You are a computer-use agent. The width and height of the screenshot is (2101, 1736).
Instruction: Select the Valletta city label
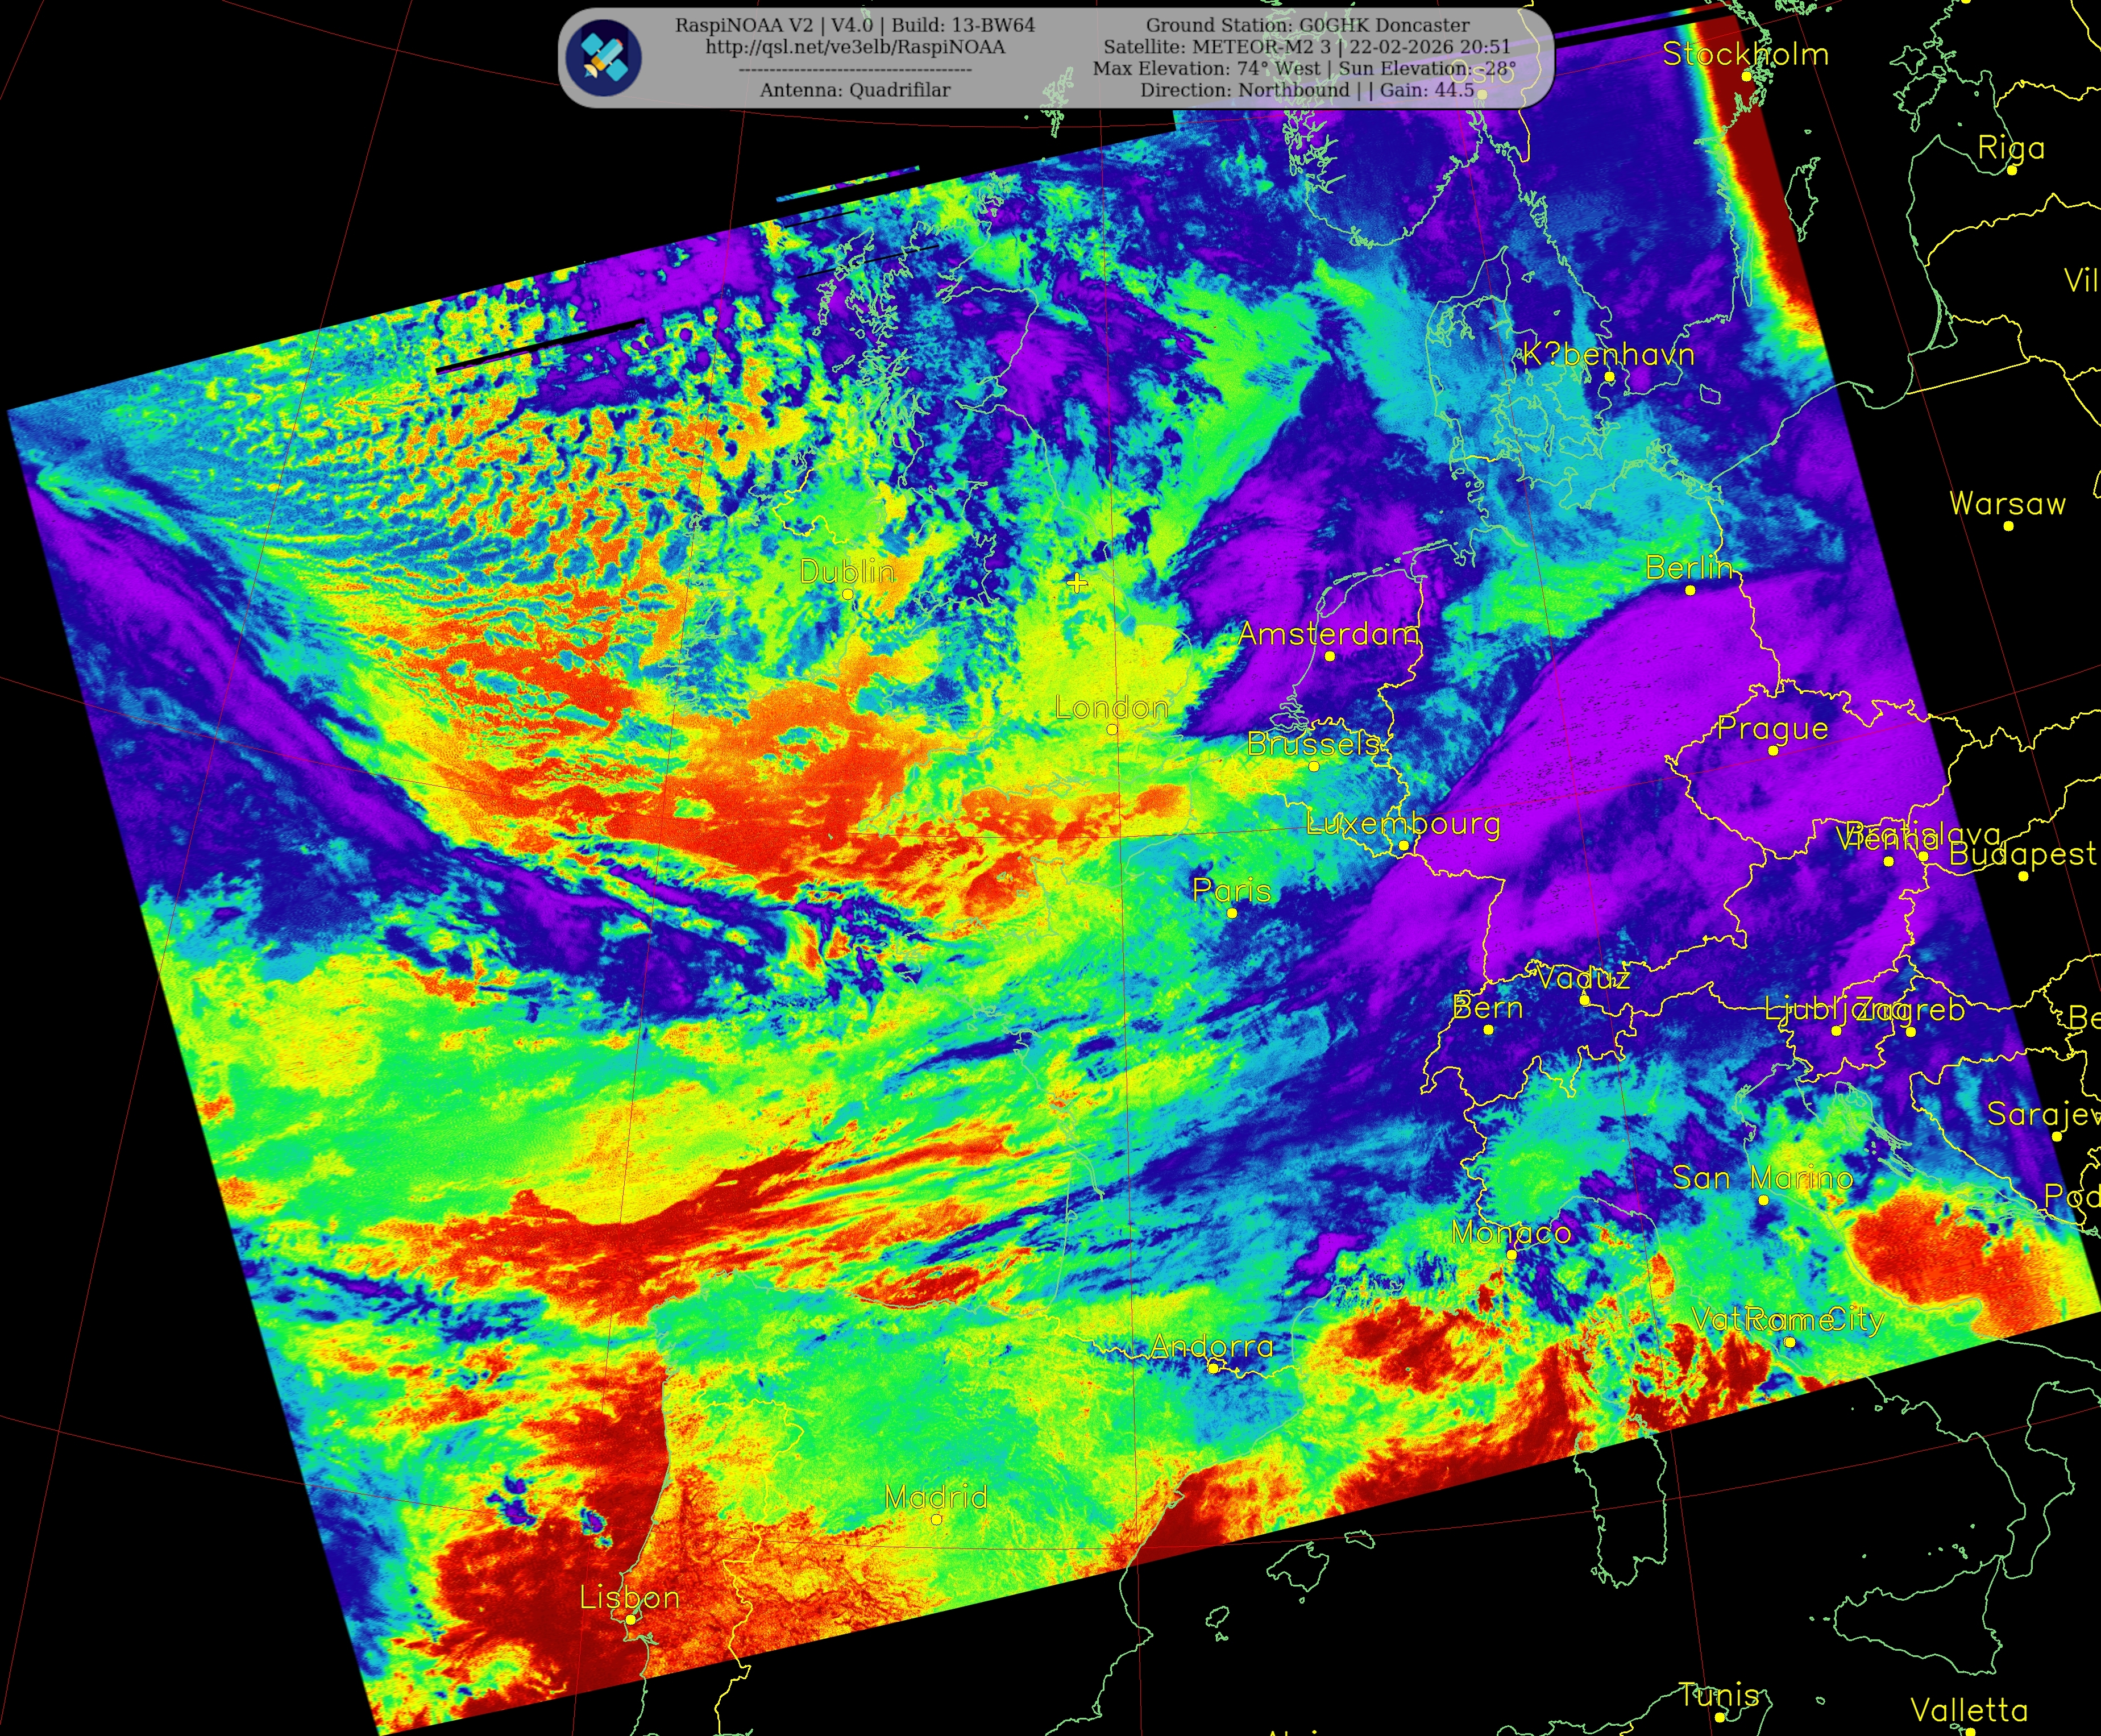[x=1968, y=1711]
